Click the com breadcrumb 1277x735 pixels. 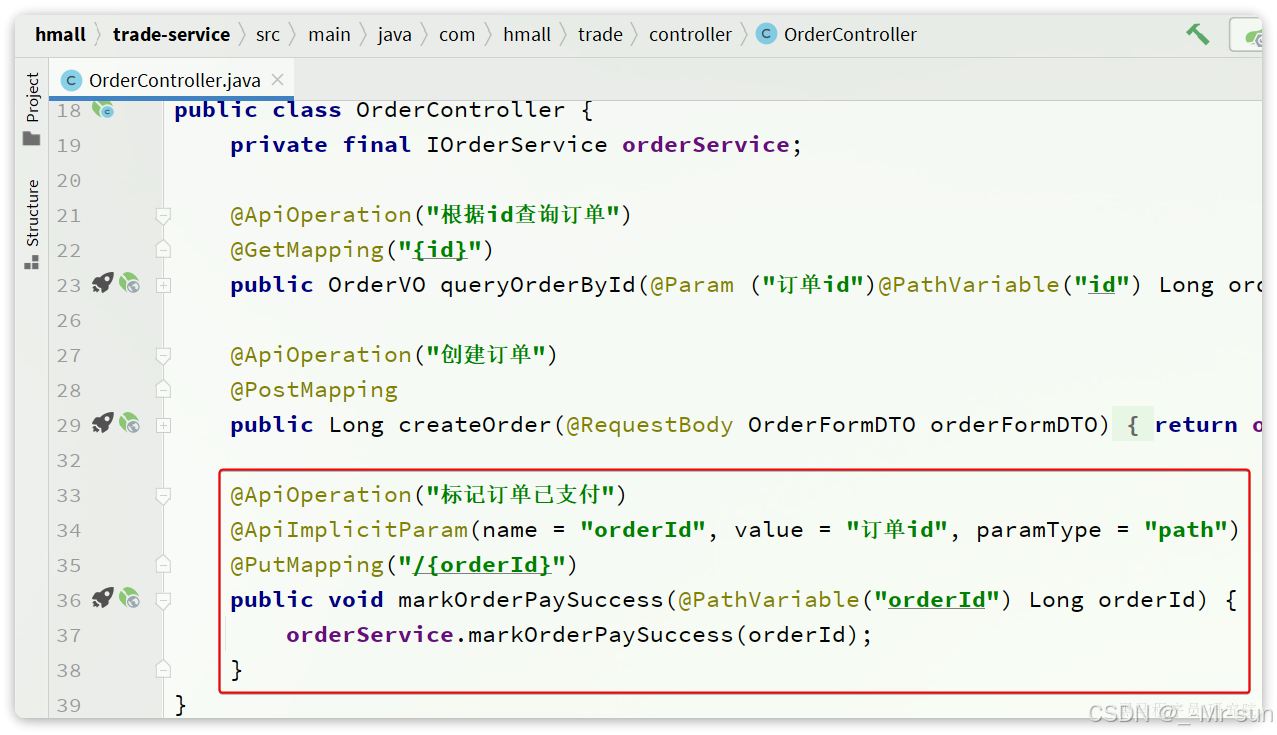(457, 34)
